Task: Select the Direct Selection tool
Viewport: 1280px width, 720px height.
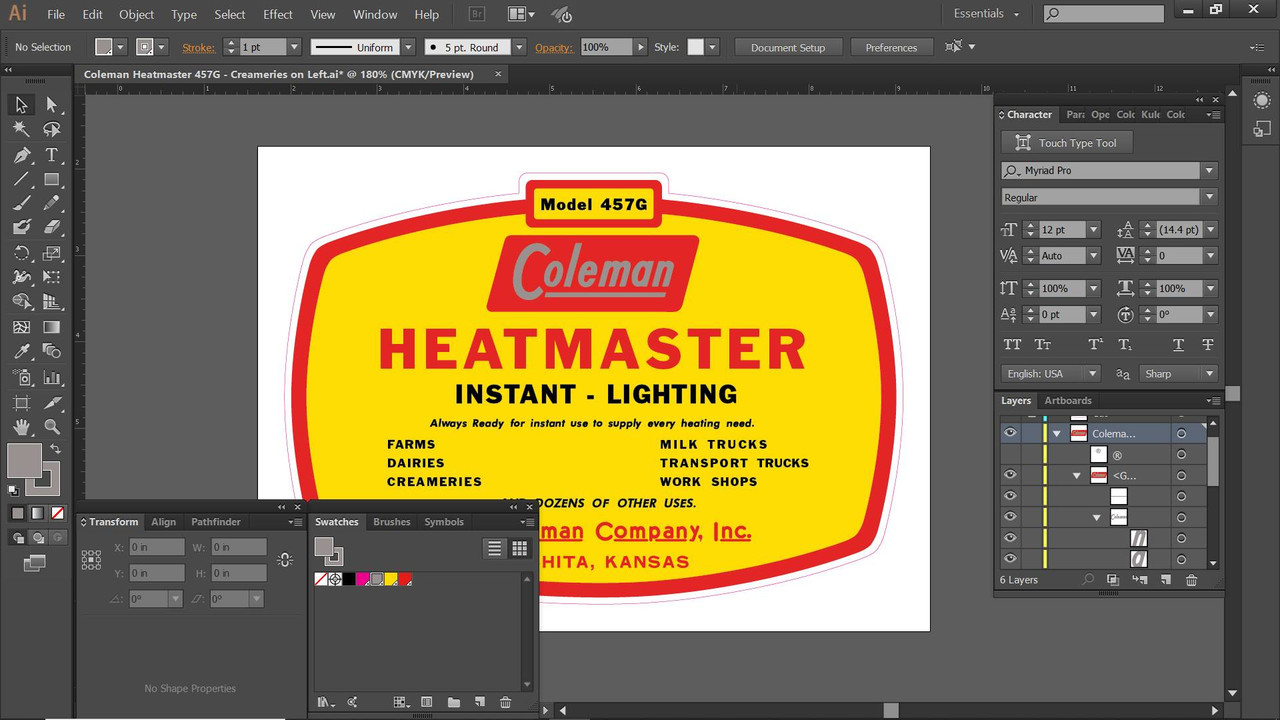Action: (x=52, y=104)
